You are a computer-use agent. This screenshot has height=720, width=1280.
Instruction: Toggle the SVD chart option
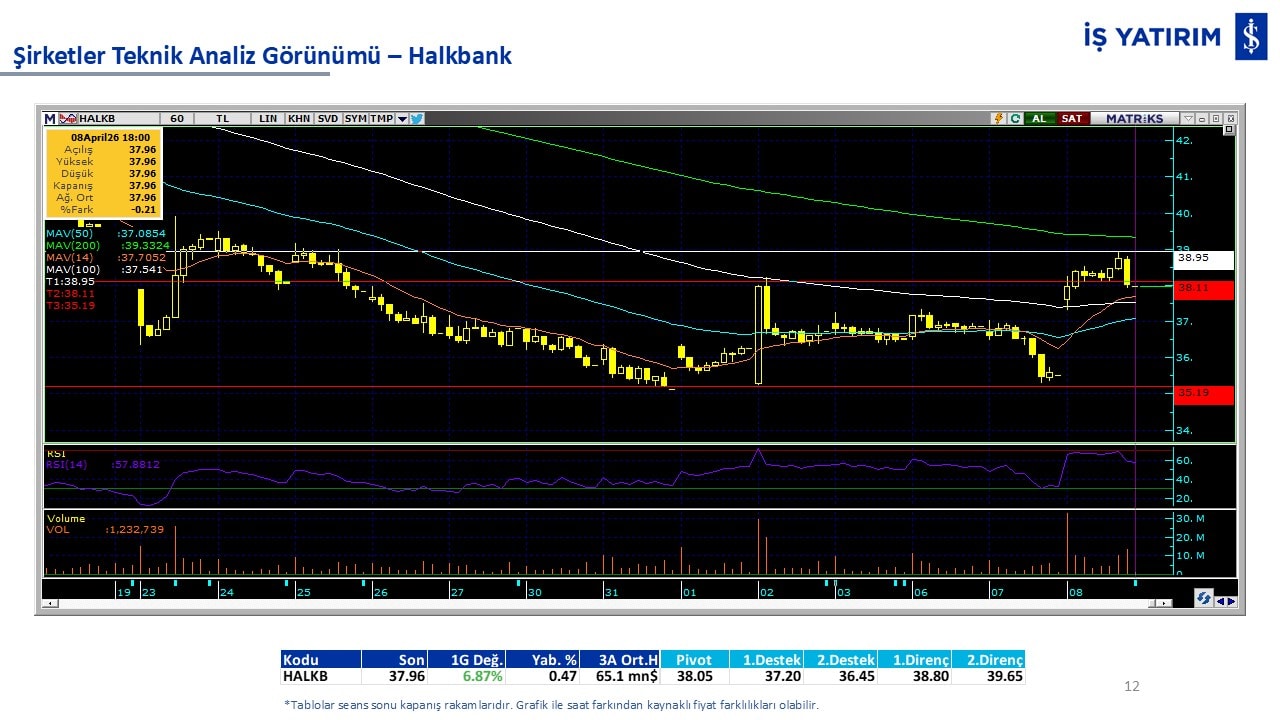point(328,118)
